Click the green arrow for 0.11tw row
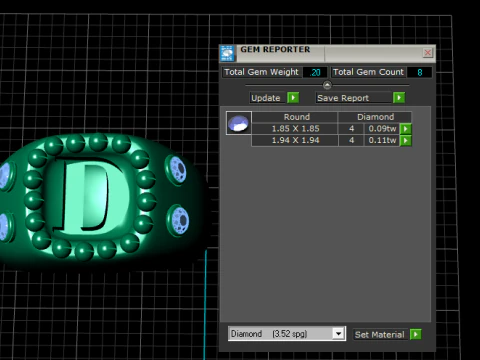 click(x=406, y=140)
